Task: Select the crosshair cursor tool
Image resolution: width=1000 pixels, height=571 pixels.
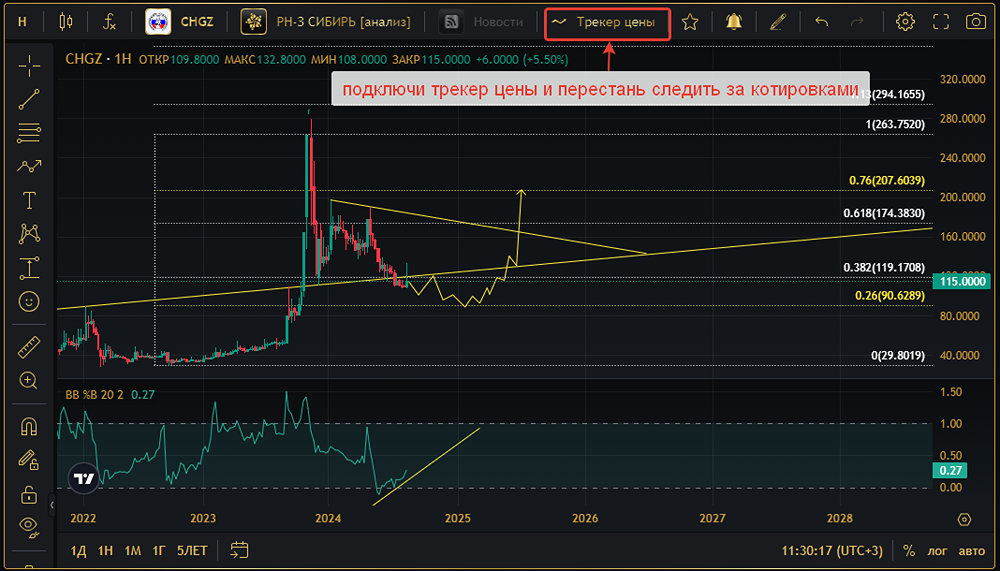Action: pyautogui.click(x=29, y=66)
